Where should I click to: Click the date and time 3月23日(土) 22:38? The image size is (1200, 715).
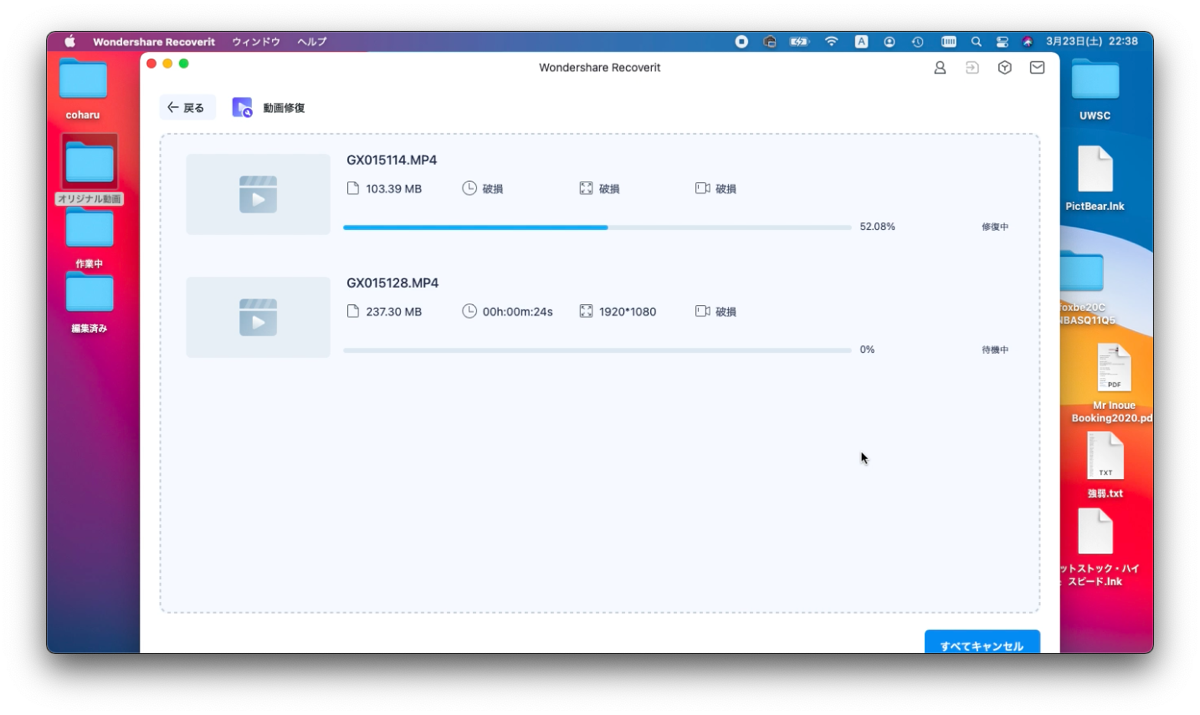[1092, 42]
